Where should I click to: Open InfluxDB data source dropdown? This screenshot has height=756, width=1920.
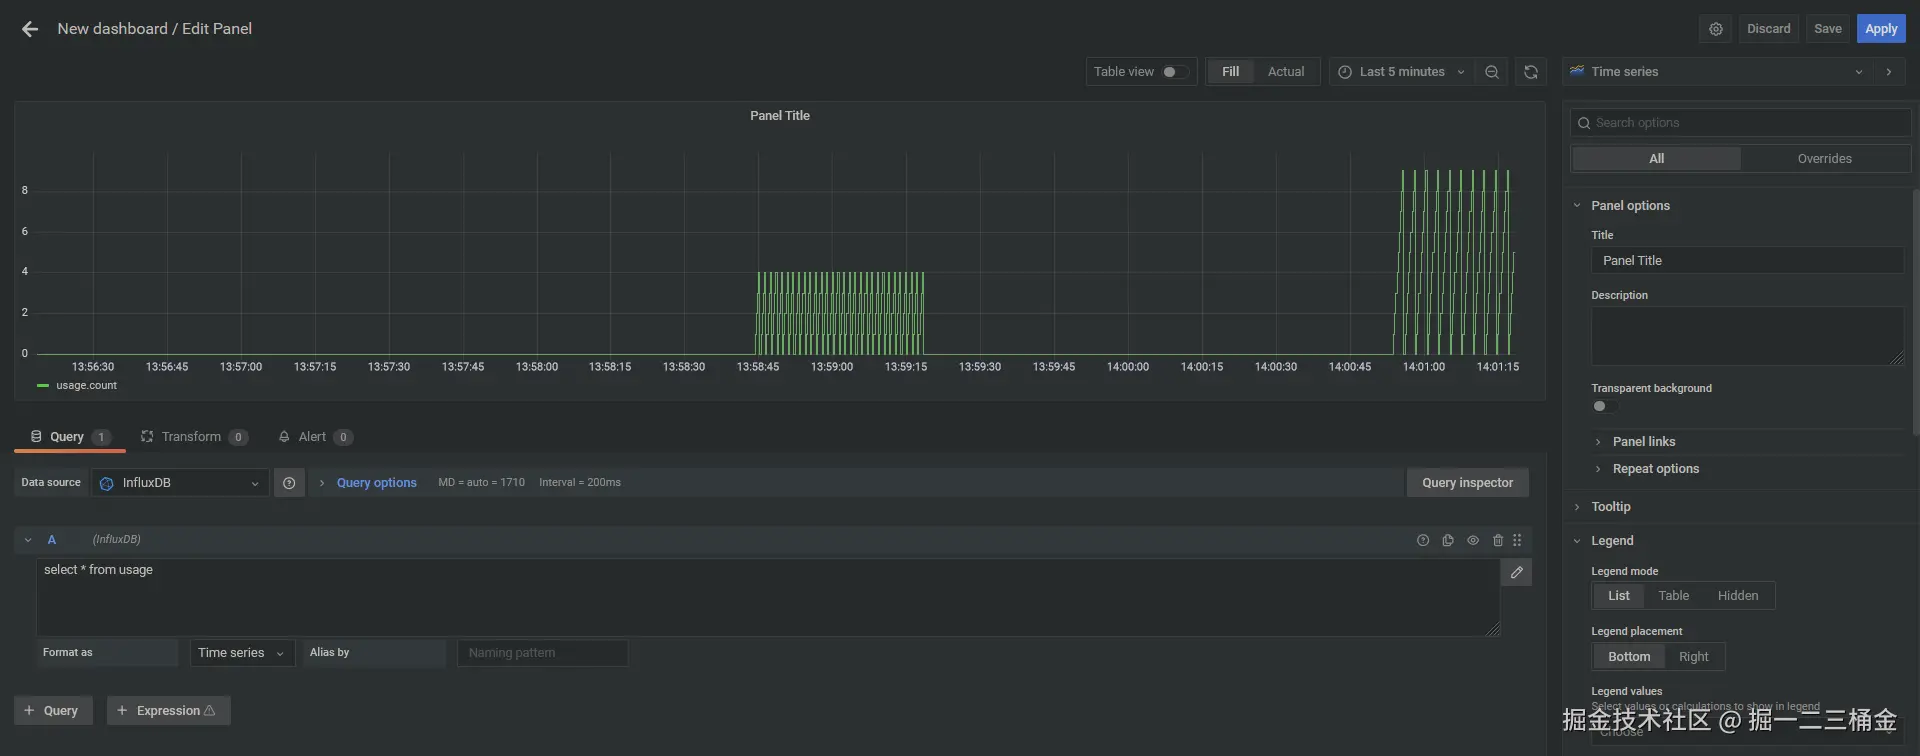[x=180, y=483]
